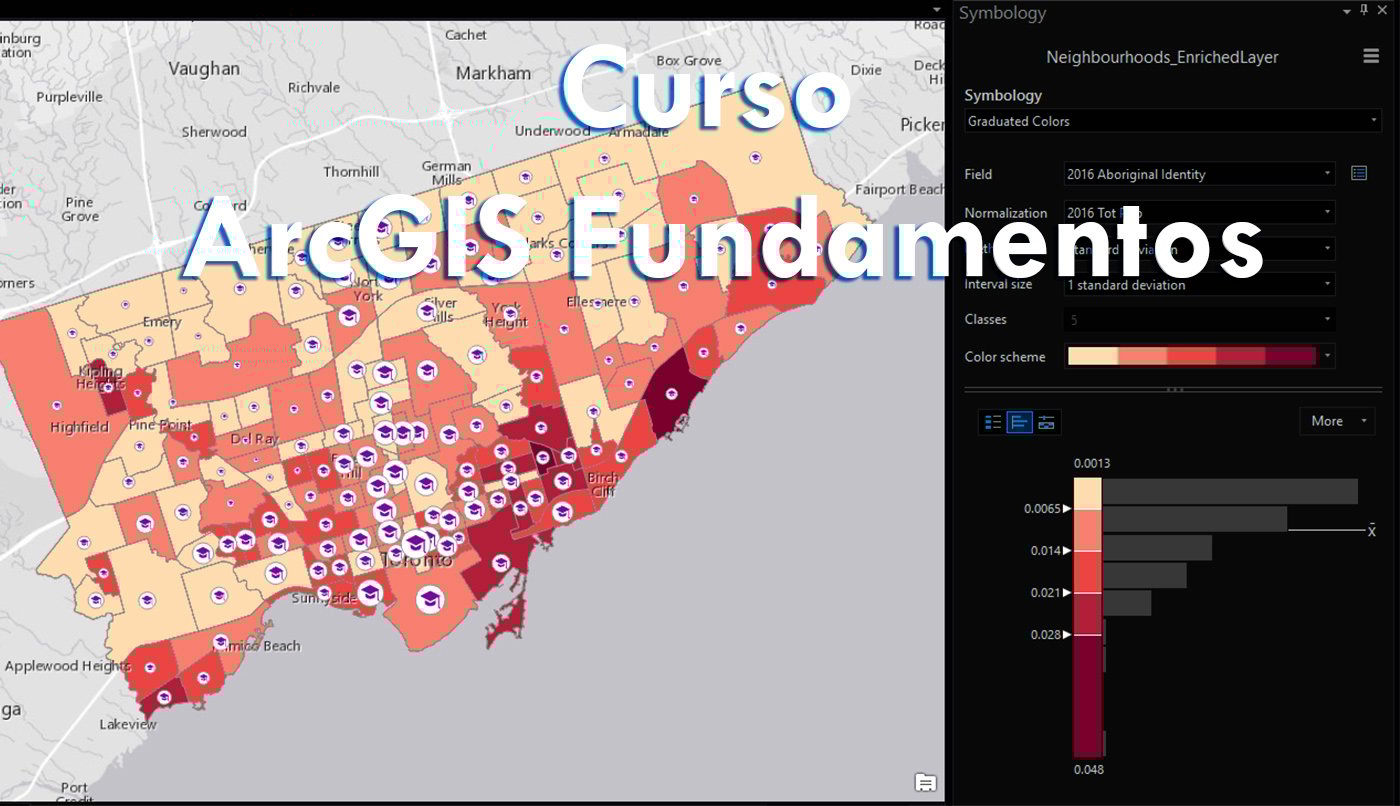This screenshot has width=1400, height=806.
Task: Select the Histogram view tab icon
Action: (x=1019, y=422)
